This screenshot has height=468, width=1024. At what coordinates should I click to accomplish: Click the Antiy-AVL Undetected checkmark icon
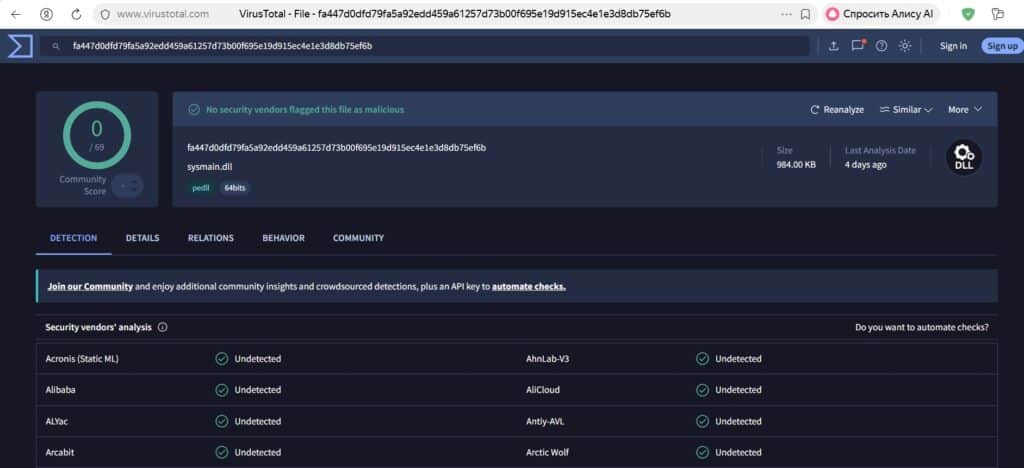click(703, 422)
